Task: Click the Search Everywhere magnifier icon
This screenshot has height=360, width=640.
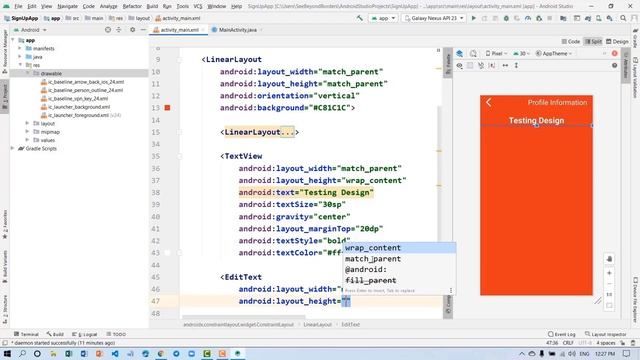Action: pyautogui.click(x=623, y=18)
